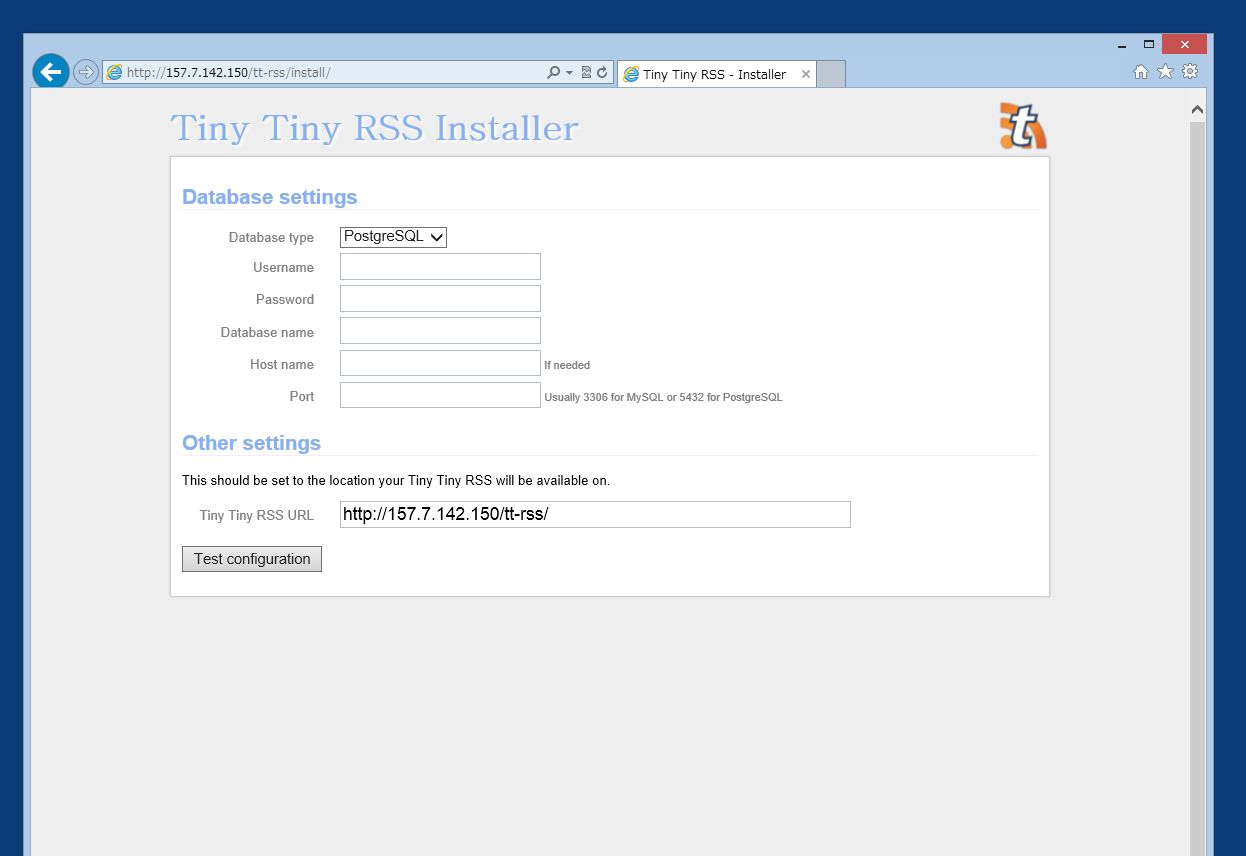This screenshot has height=856, width=1246.
Task: Click the scrollbar up arrow
Action: pos(1197,110)
